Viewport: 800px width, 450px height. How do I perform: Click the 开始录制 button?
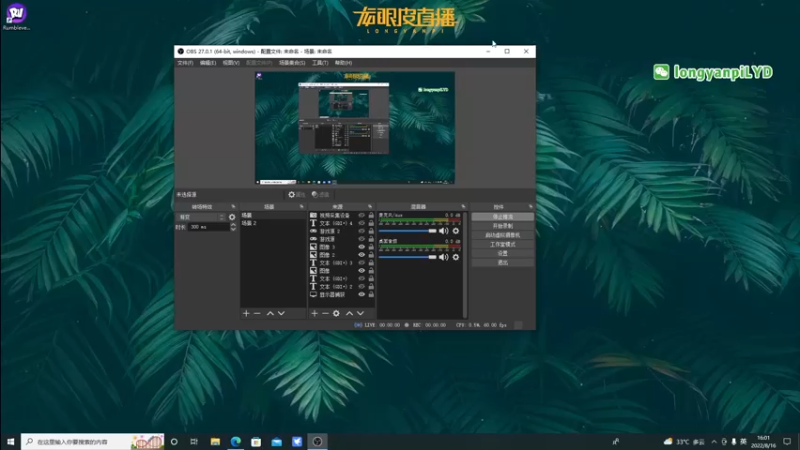click(503, 226)
